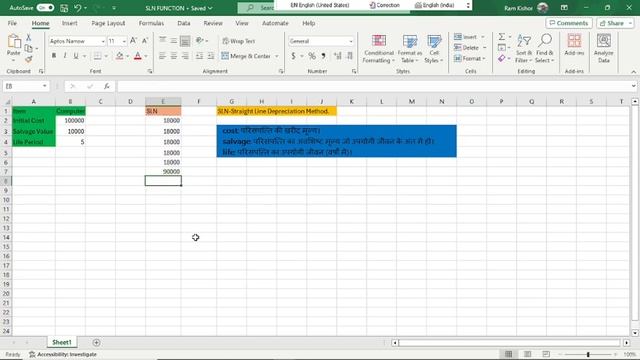Open the Number Format General dropdown
This screenshot has width=640, height=360.
point(351,41)
